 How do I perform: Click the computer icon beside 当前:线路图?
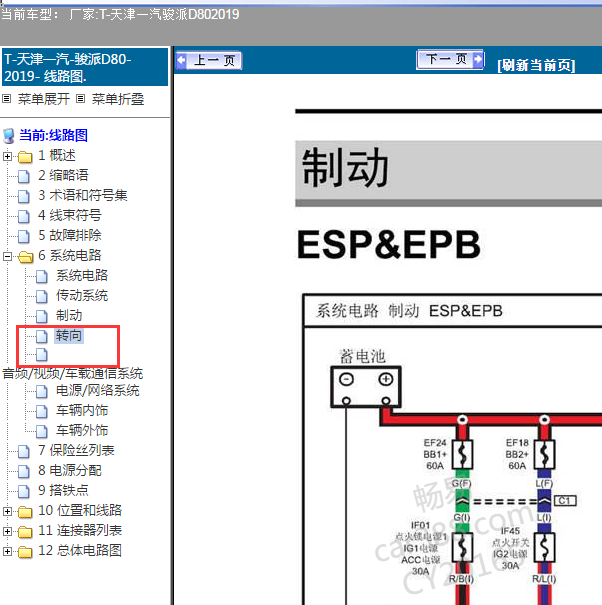pos(9,136)
